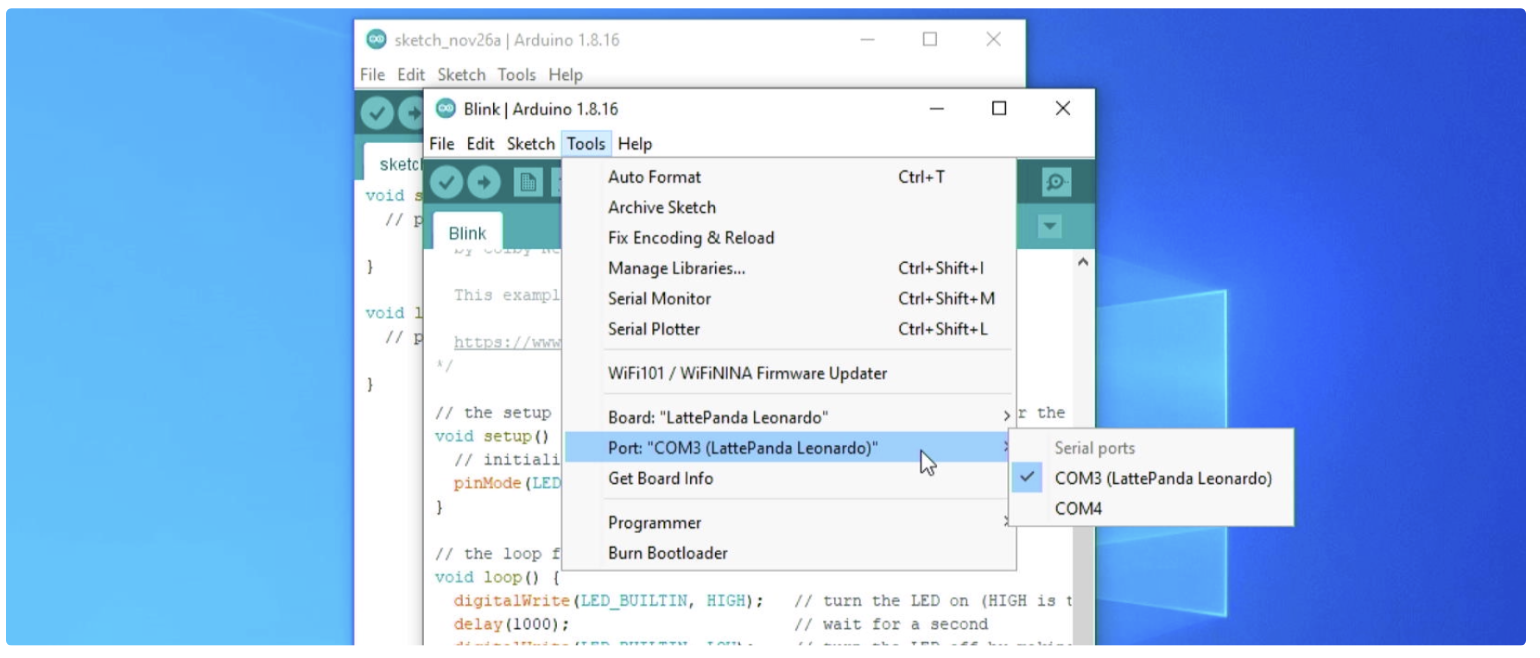Open Tools menu in sketch_nov26a window
This screenshot has width=1540, height=658.
[517, 75]
